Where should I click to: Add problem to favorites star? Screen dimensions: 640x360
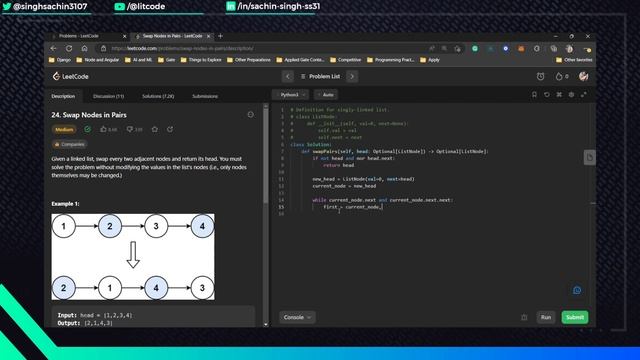click(x=155, y=129)
